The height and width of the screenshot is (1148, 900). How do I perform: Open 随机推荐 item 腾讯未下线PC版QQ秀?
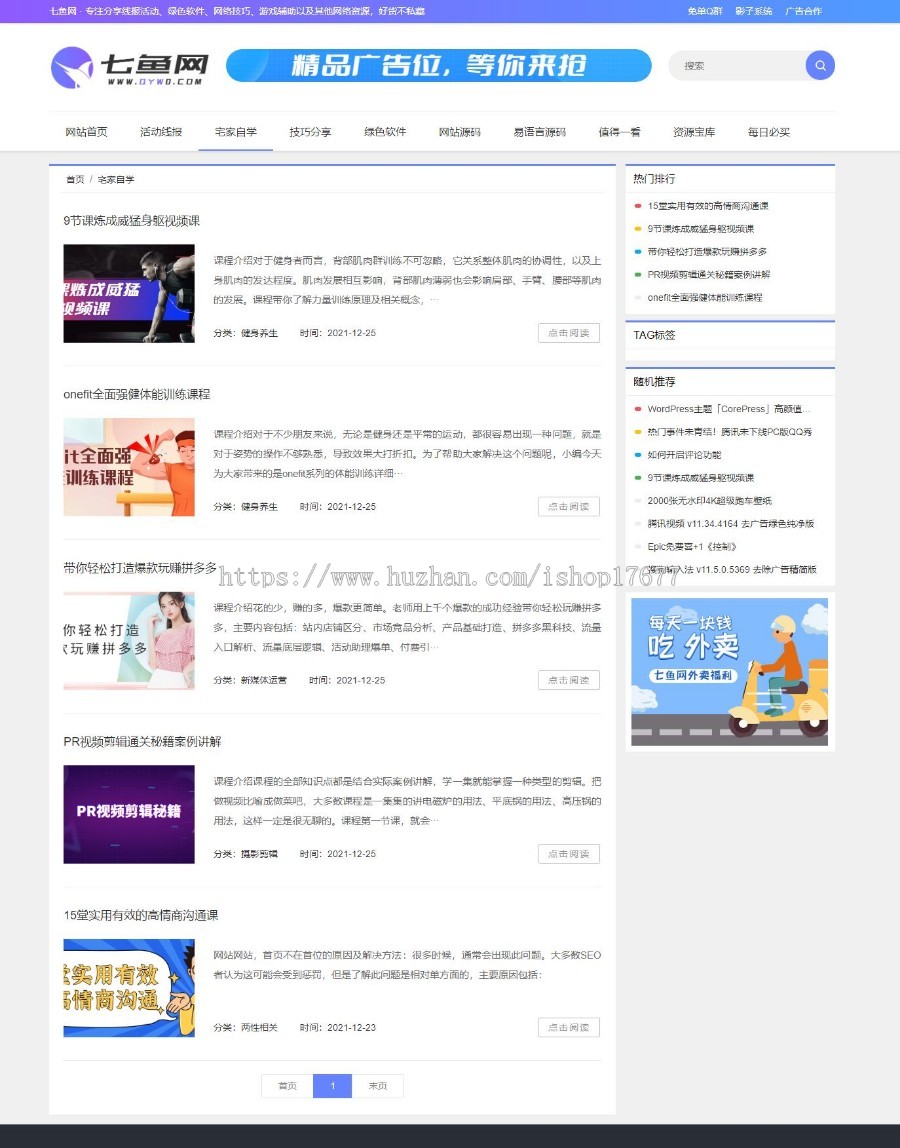point(729,432)
